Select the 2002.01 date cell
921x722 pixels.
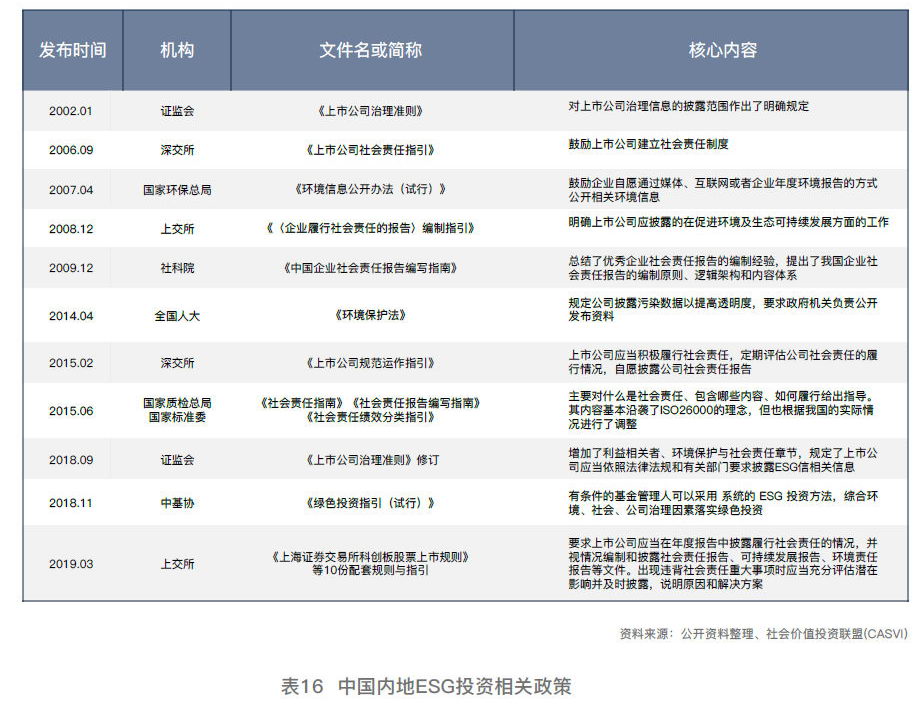[x=74, y=111]
